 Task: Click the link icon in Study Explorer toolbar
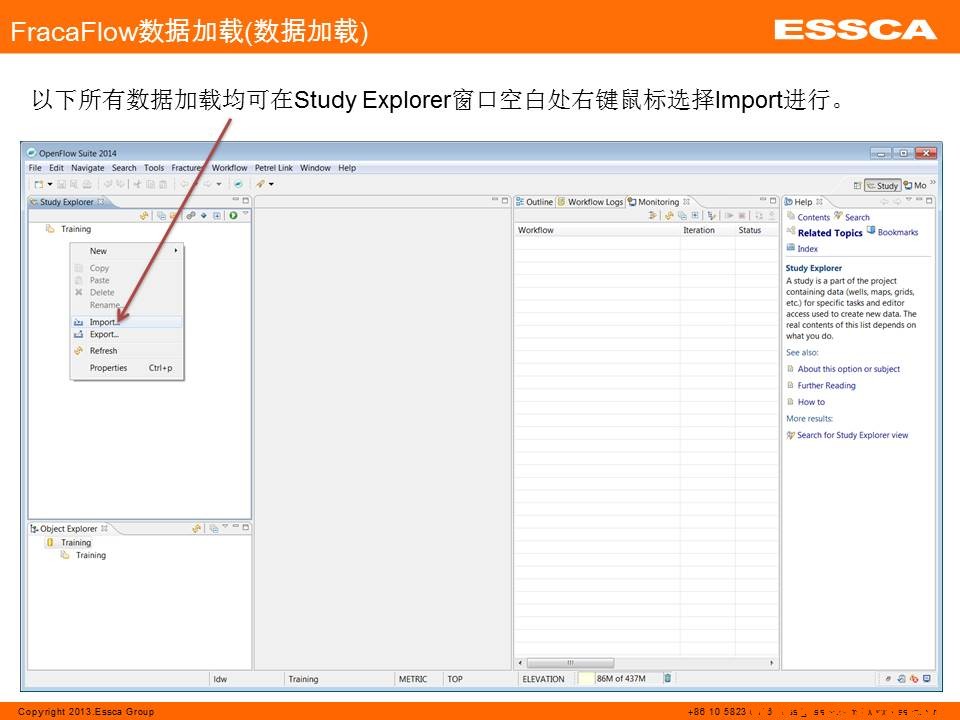coord(190,215)
